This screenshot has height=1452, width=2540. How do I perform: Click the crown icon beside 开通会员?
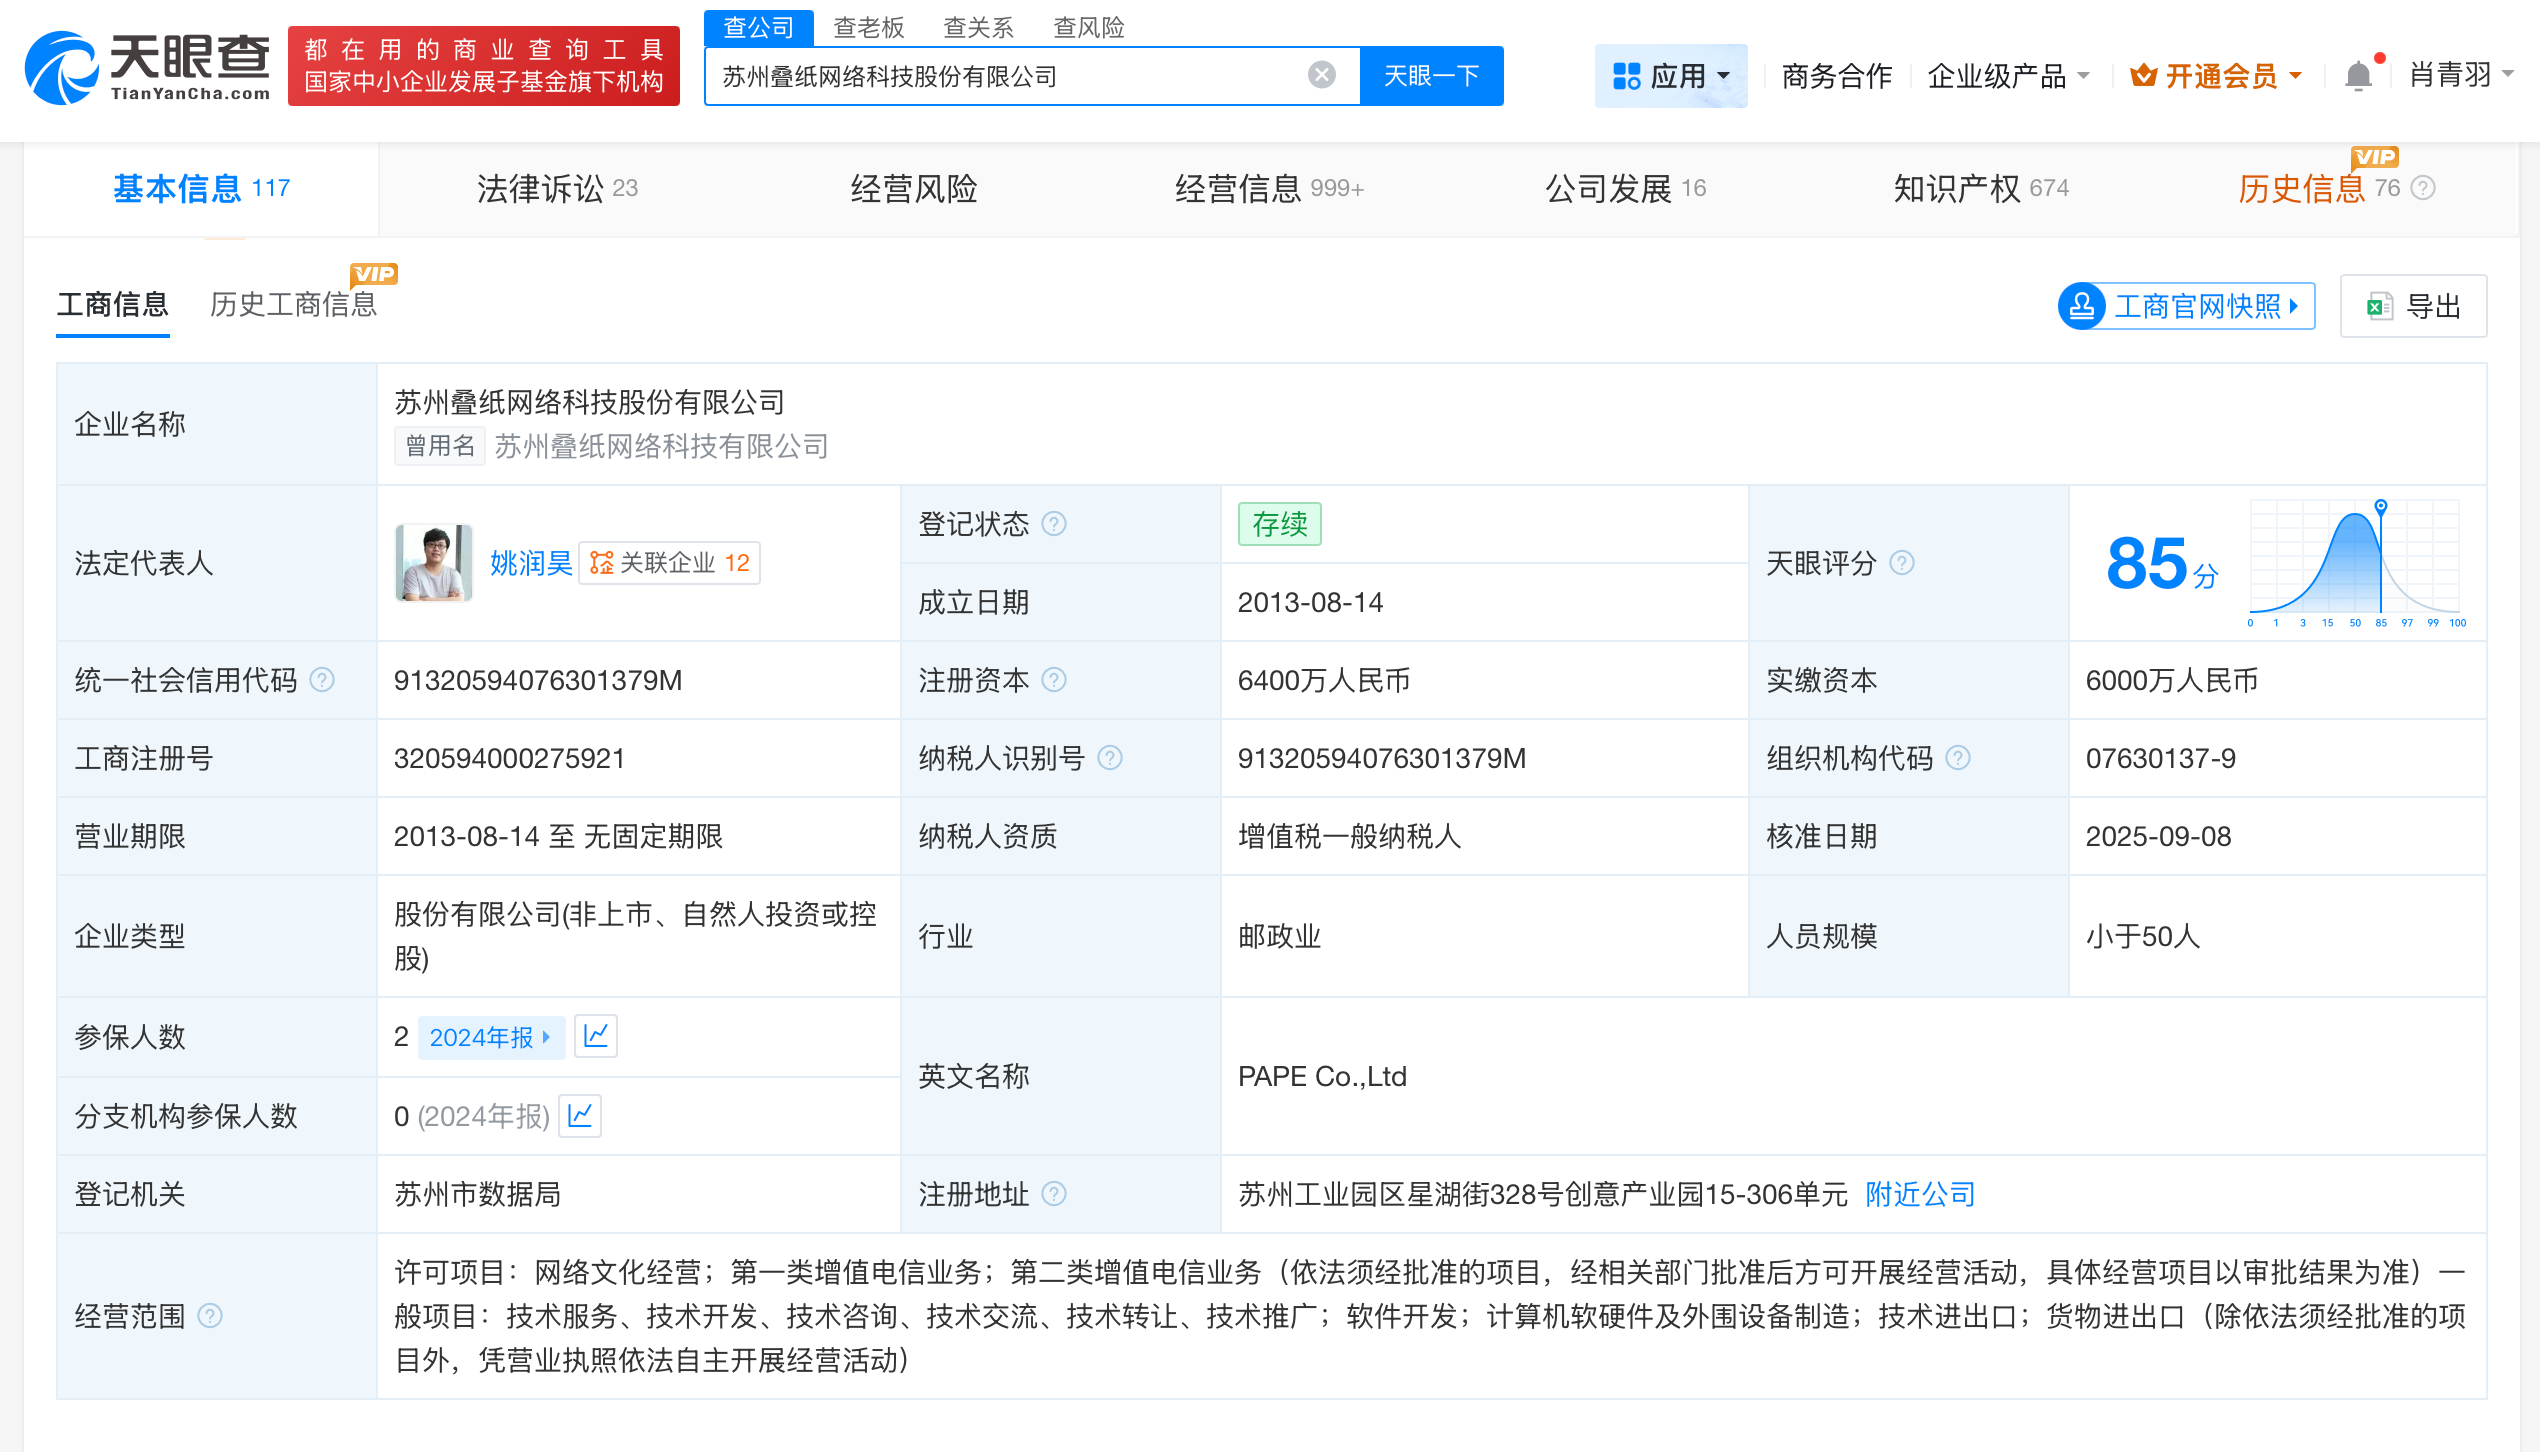pyautogui.click(x=2144, y=75)
